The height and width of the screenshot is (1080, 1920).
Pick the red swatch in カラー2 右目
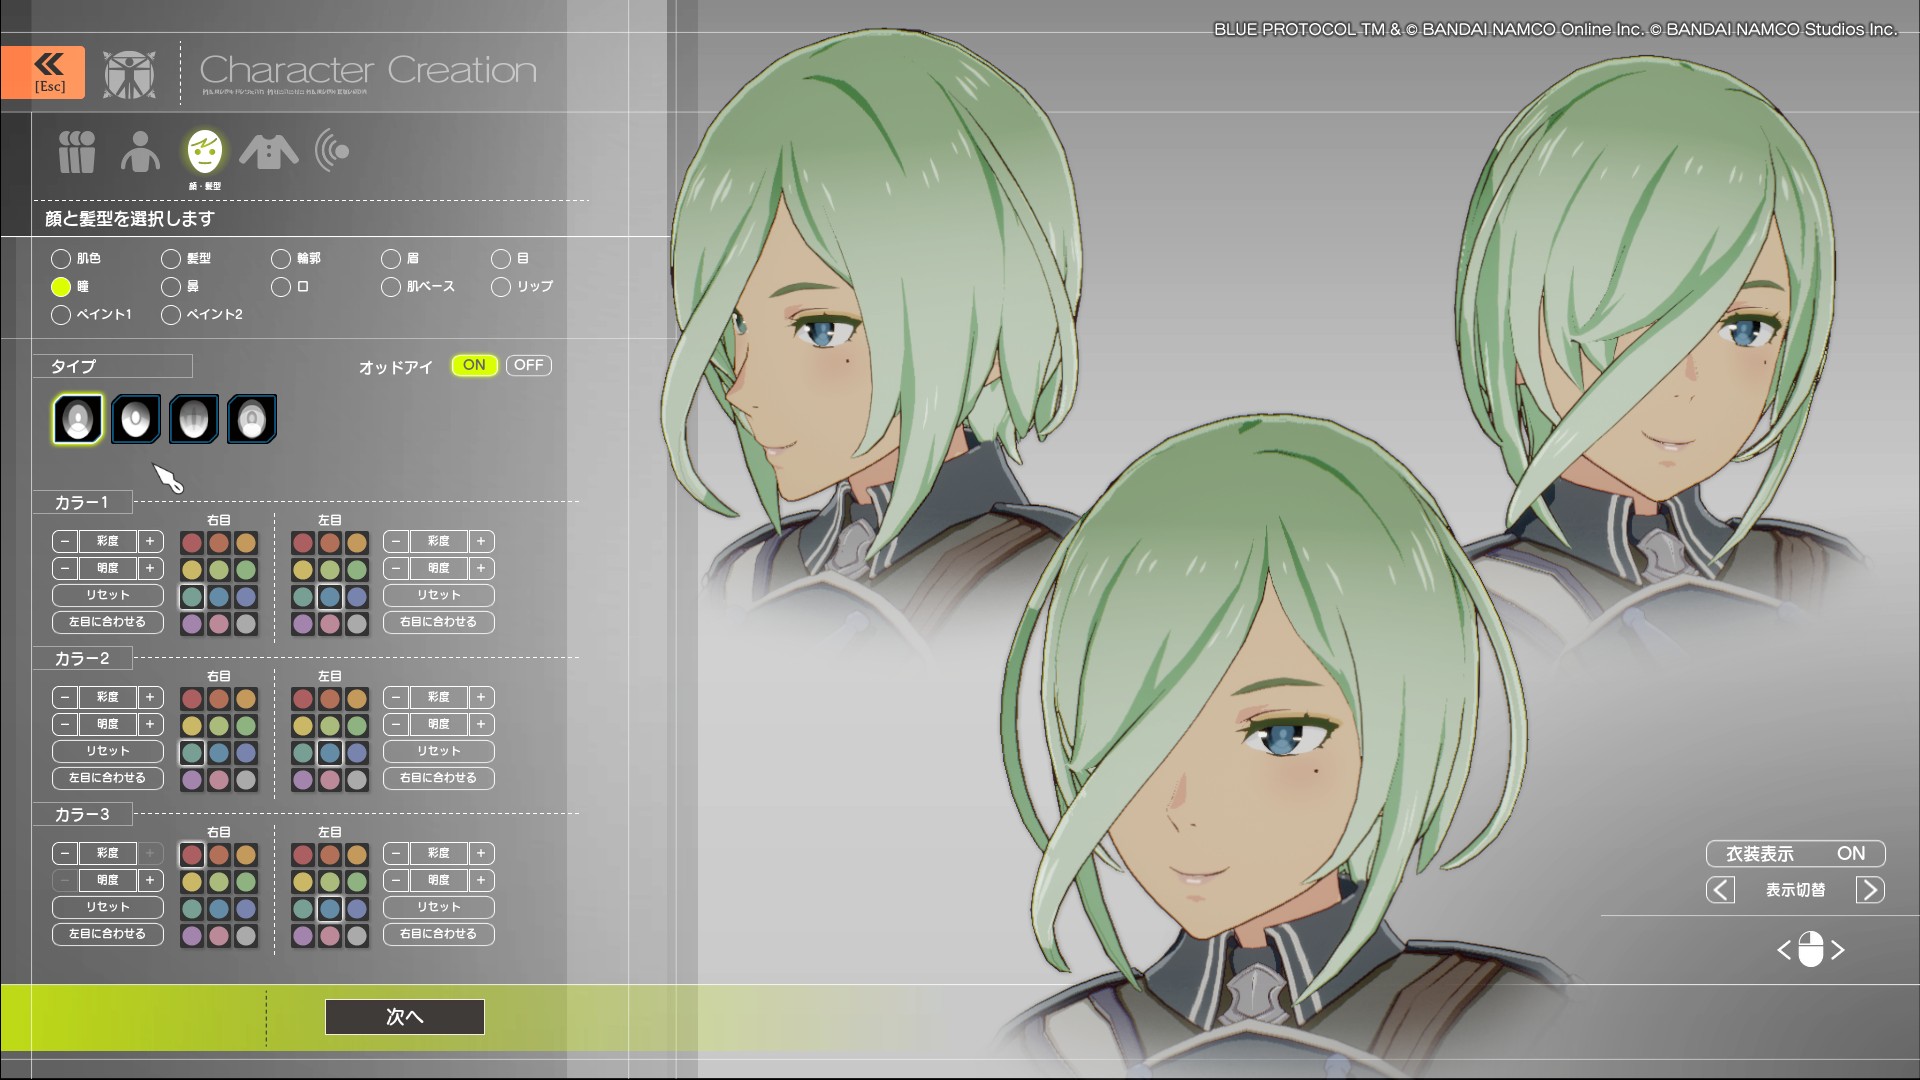pos(192,699)
